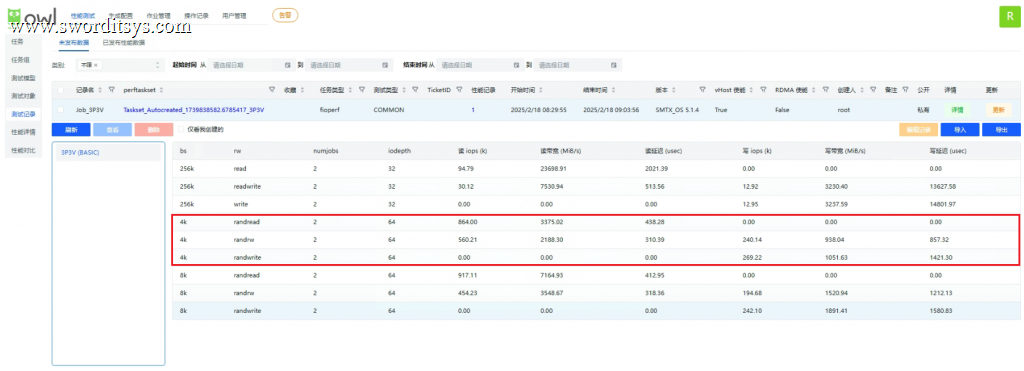This screenshot has width=1024, height=371.
Task: Open the 类别 category dropdown
Action: (119, 65)
